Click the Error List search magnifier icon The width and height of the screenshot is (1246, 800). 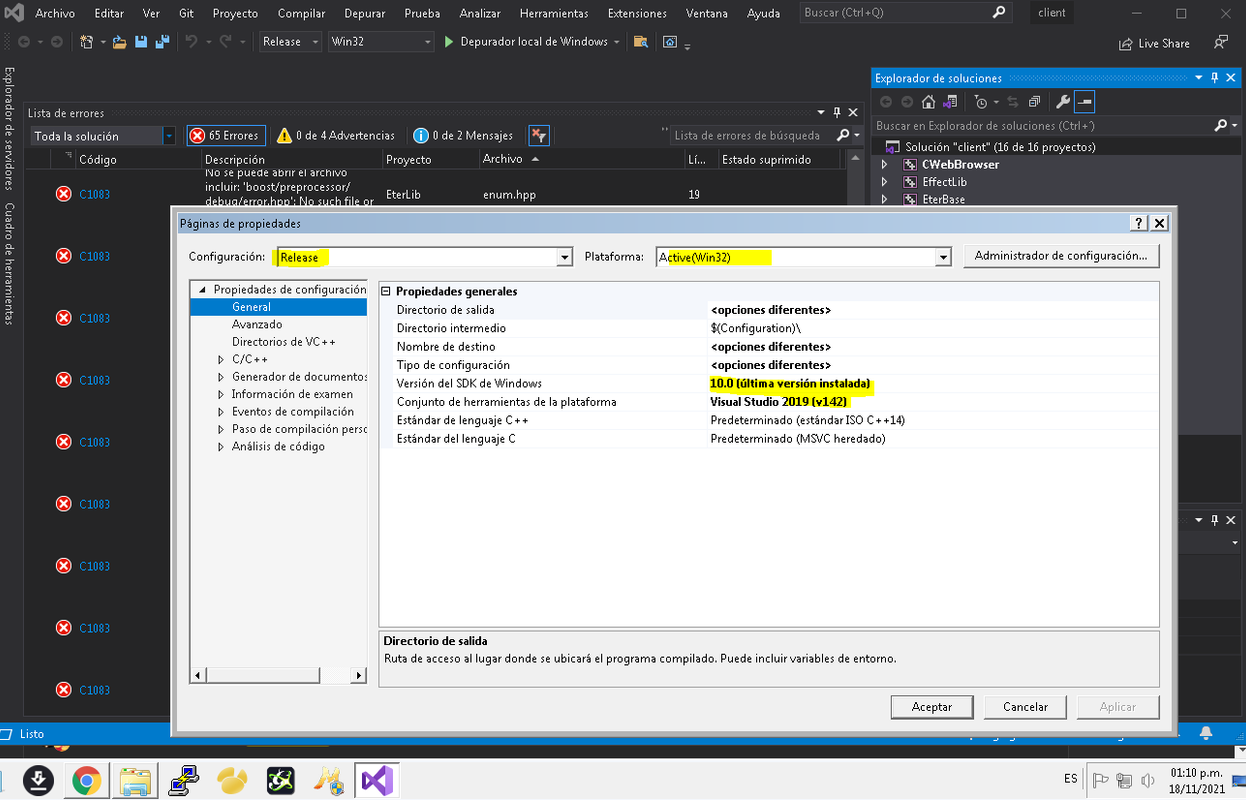(x=843, y=135)
